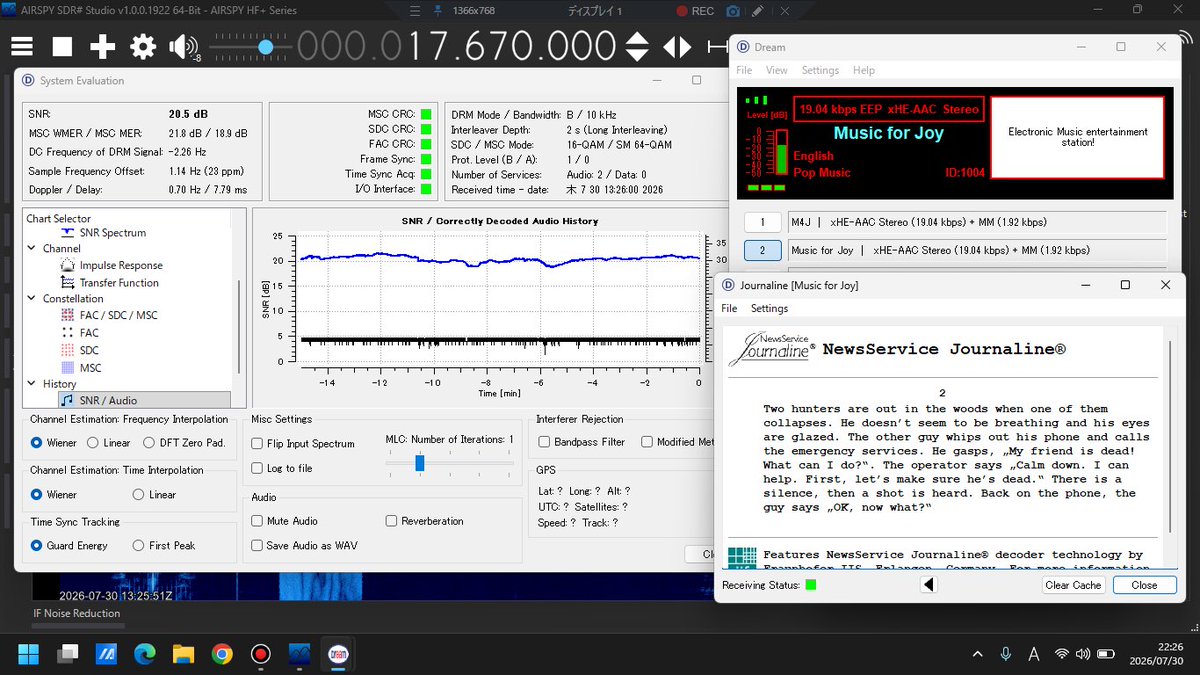Enable Flip Input Spectrum checkbox
Image resolution: width=1200 pixels, height=675 pixels.
tap(303, 444)
